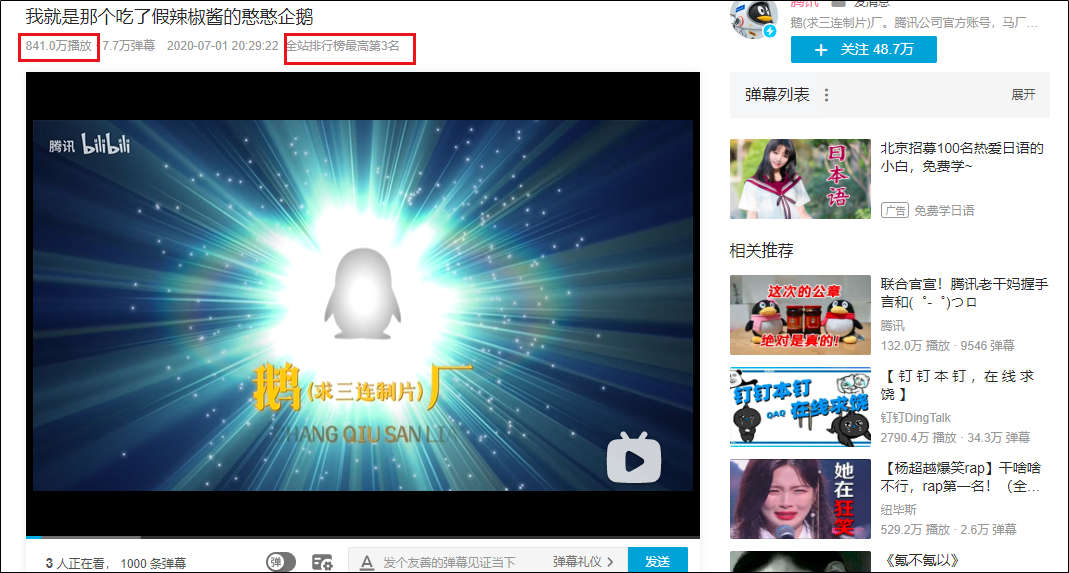Image resolution: width=1069 pixels, height=573 pixels.
Task: Open the Japanese learning ad thumbnail
Action: pyautogui.click(x=800, y=179)
